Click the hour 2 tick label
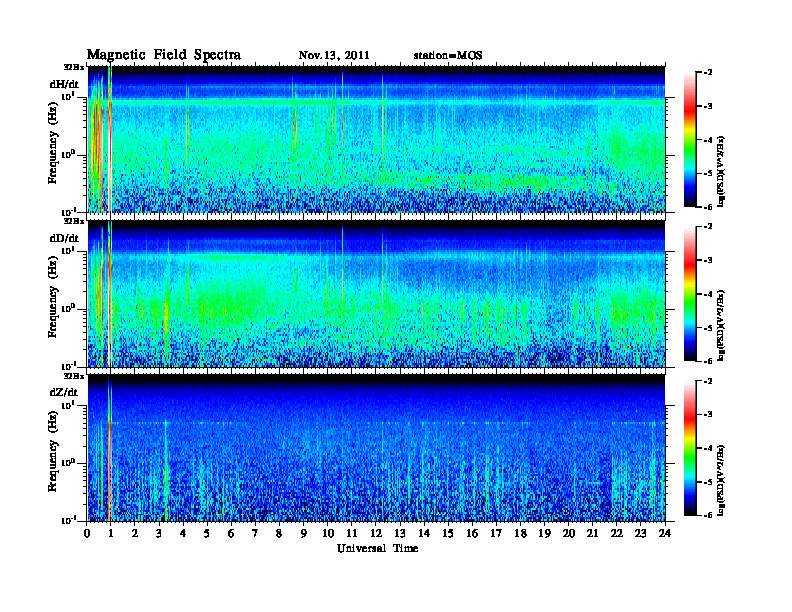This screenshot has height=612, width=792. pyautogui.click(x=135, y=533)
